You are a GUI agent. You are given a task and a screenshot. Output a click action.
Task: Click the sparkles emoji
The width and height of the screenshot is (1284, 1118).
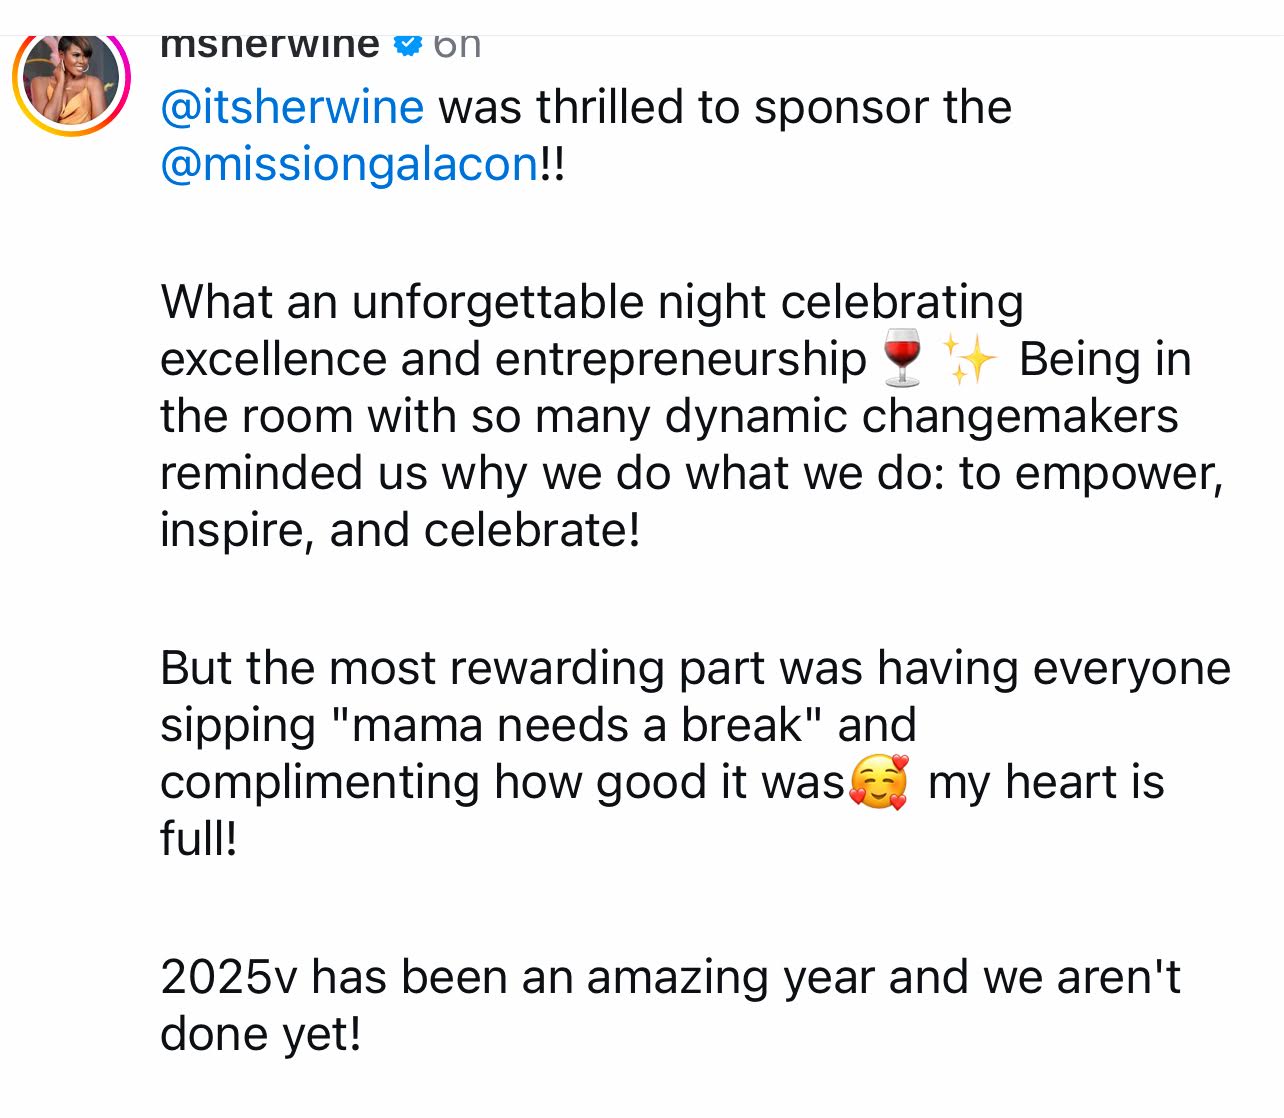click(x=969, y=359)
